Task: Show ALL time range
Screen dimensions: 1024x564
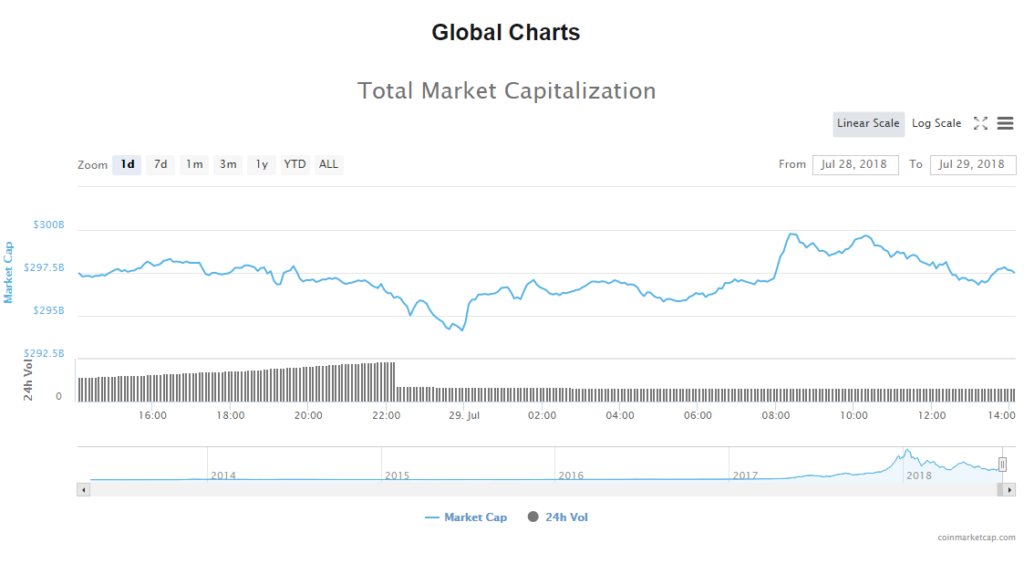Action: 328,165
